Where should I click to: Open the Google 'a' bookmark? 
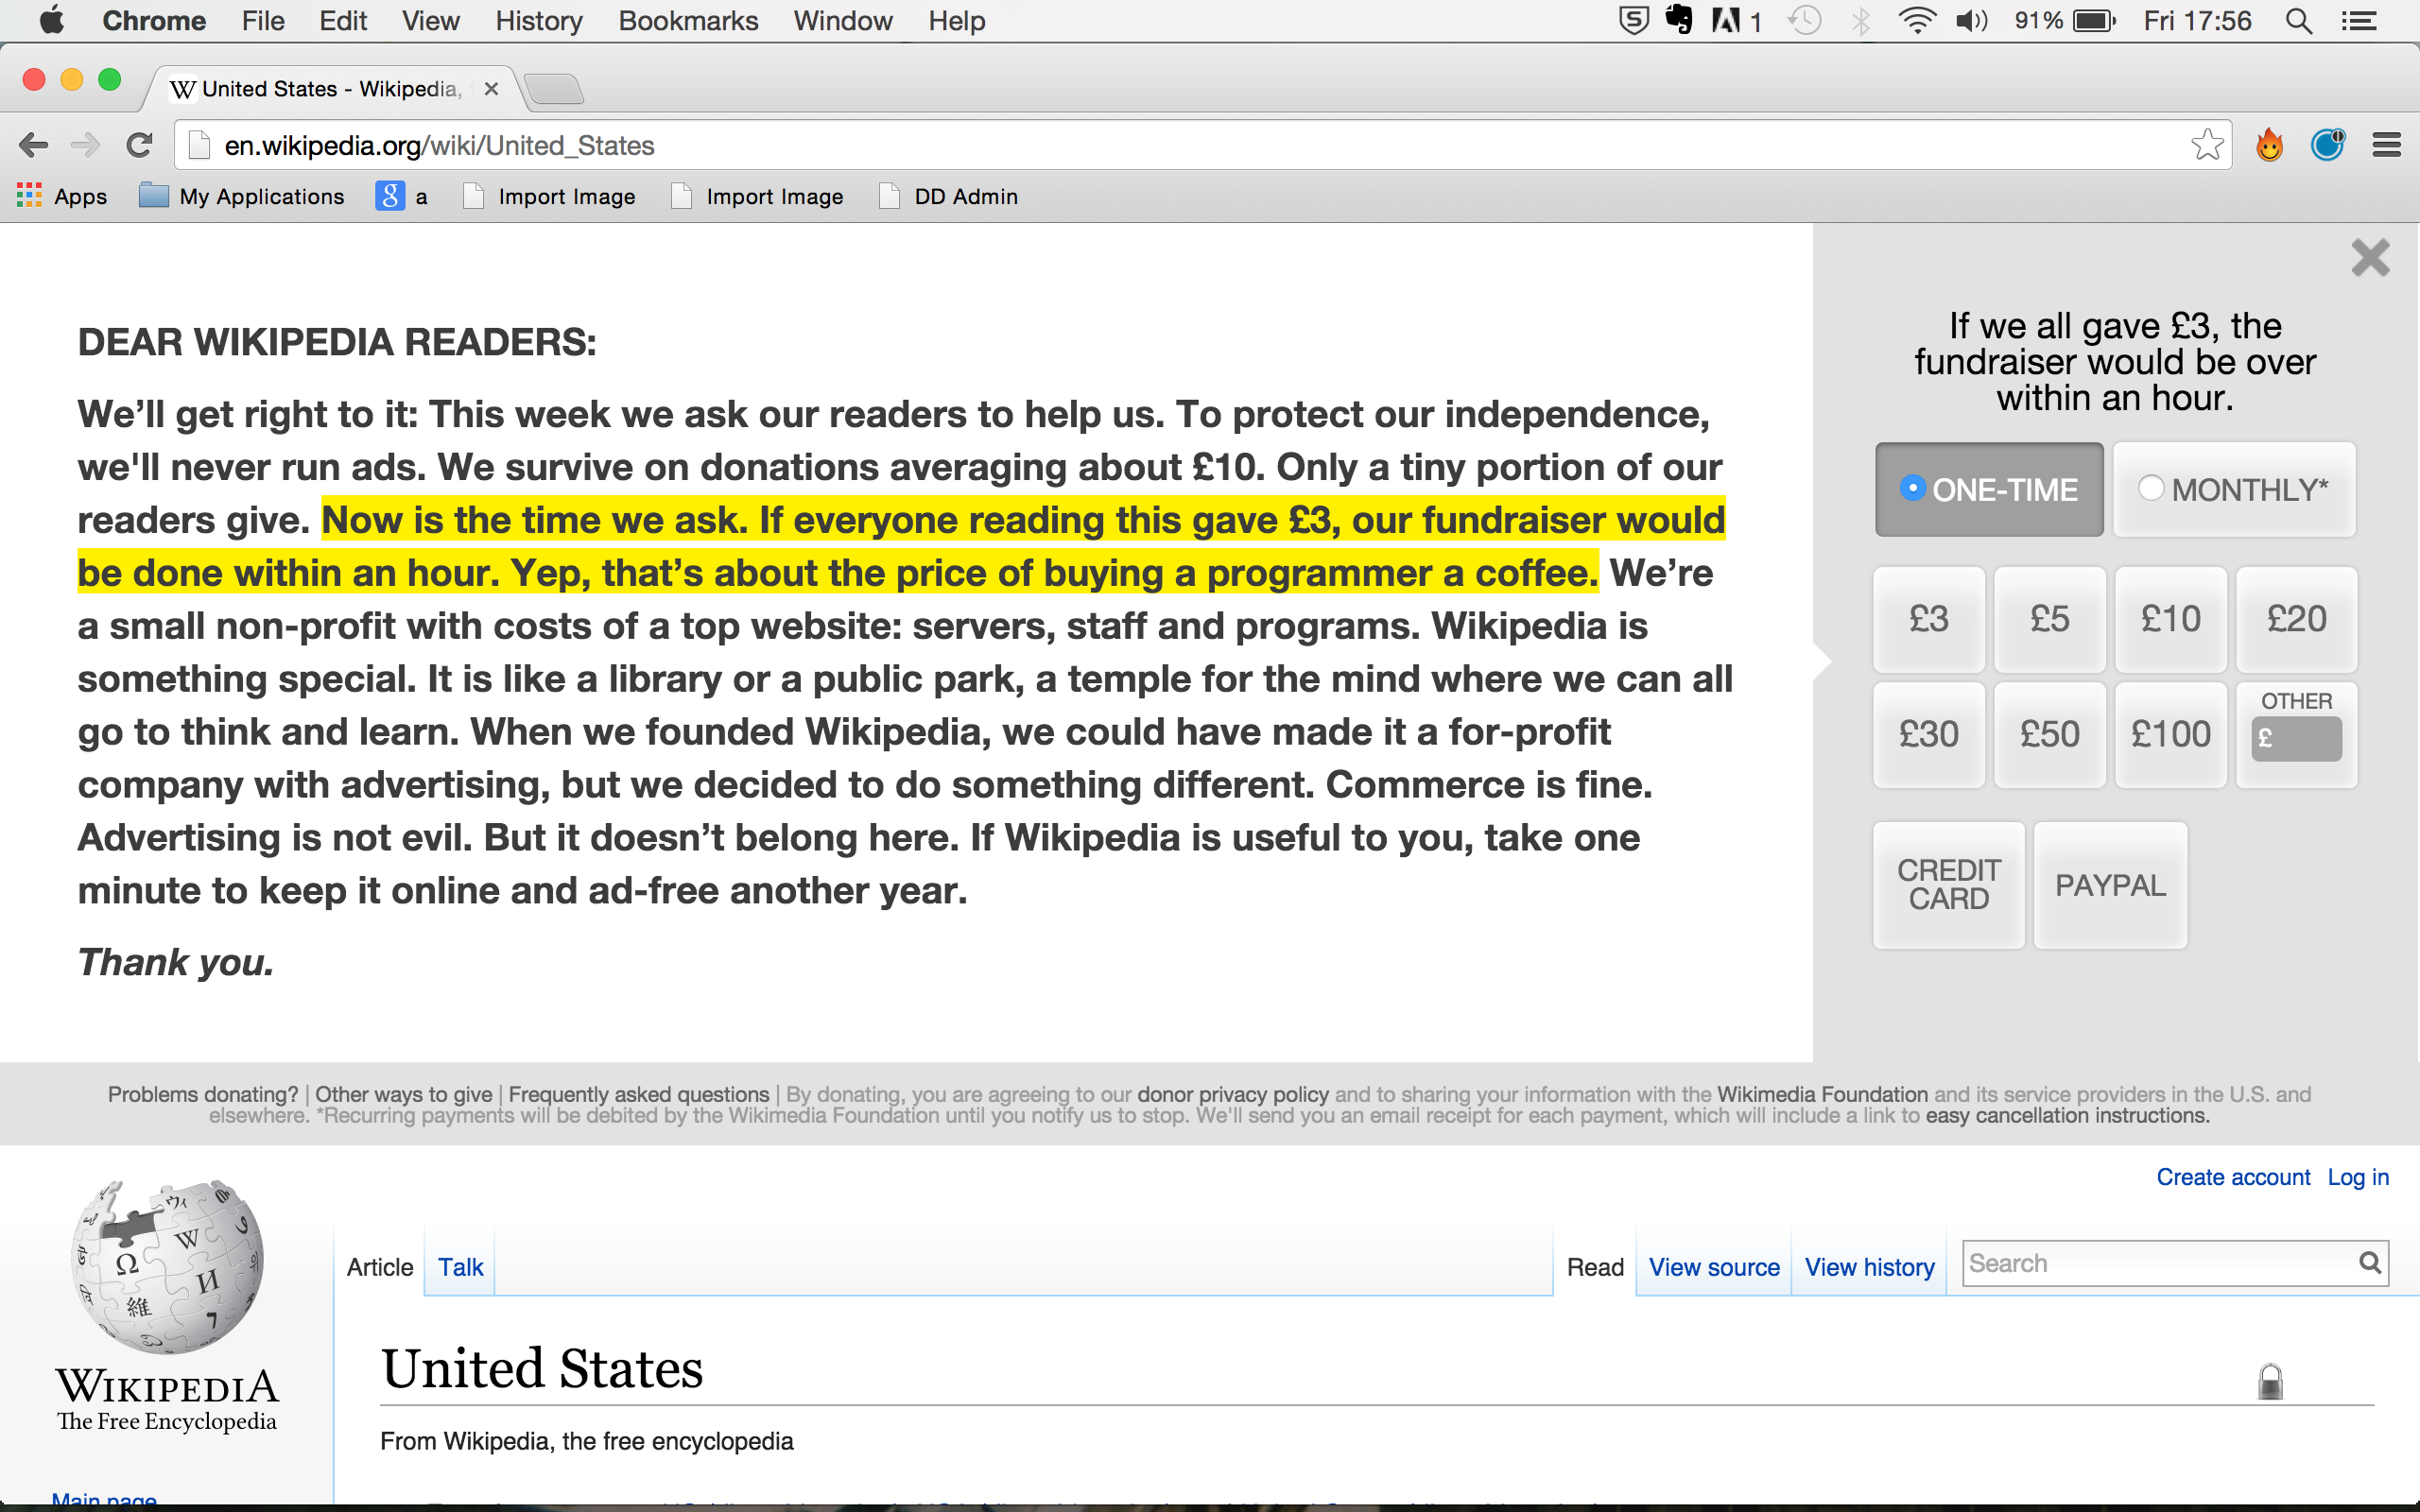[x=402, y=196]
